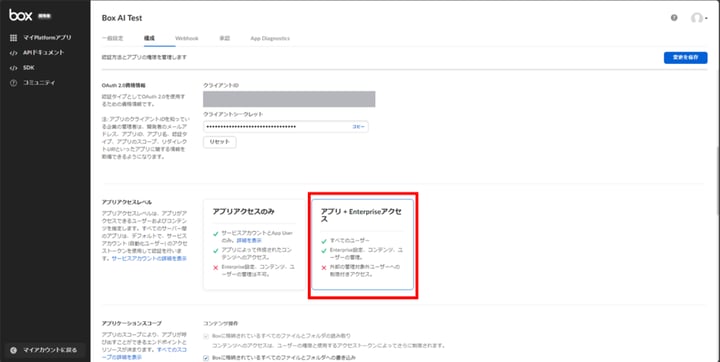Select the アプリアクセスのみ access level card
720x362 pixels.
(x=254, y=244)
